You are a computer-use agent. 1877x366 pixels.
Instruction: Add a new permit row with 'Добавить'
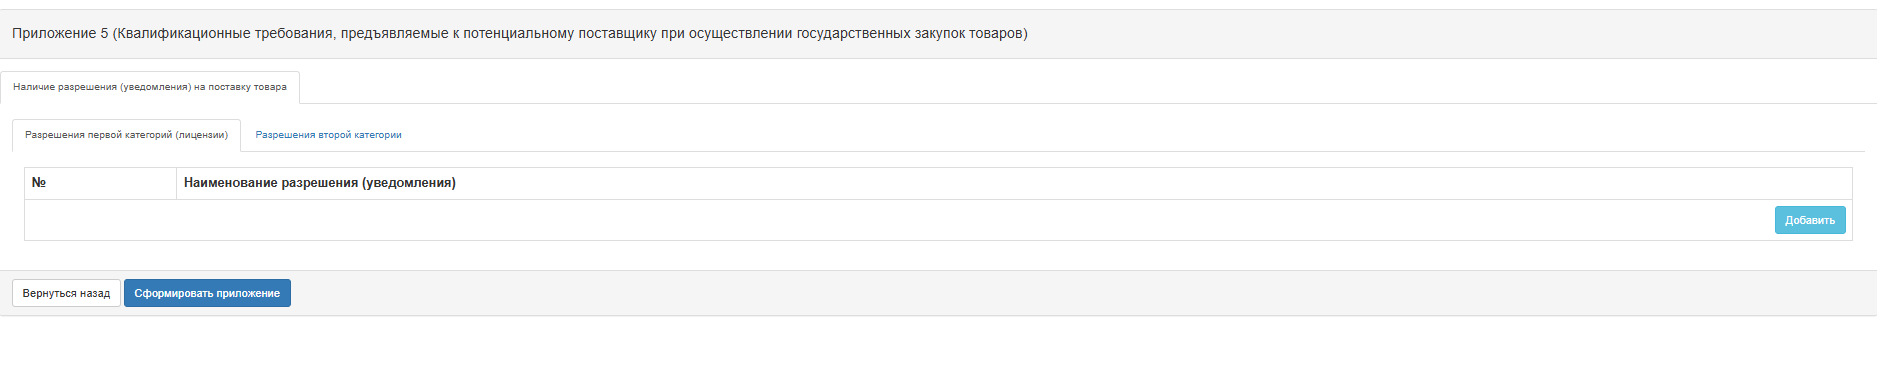[x=1809, y=220]
